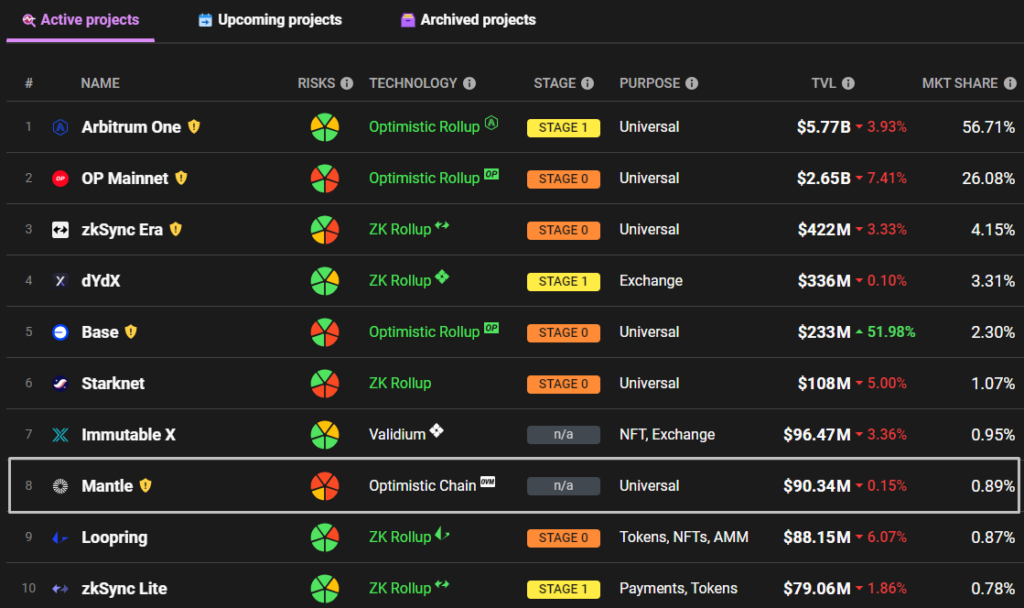
Task: Click the STAGE 1 badge for Arbitrum One
Action: [563, 128]
